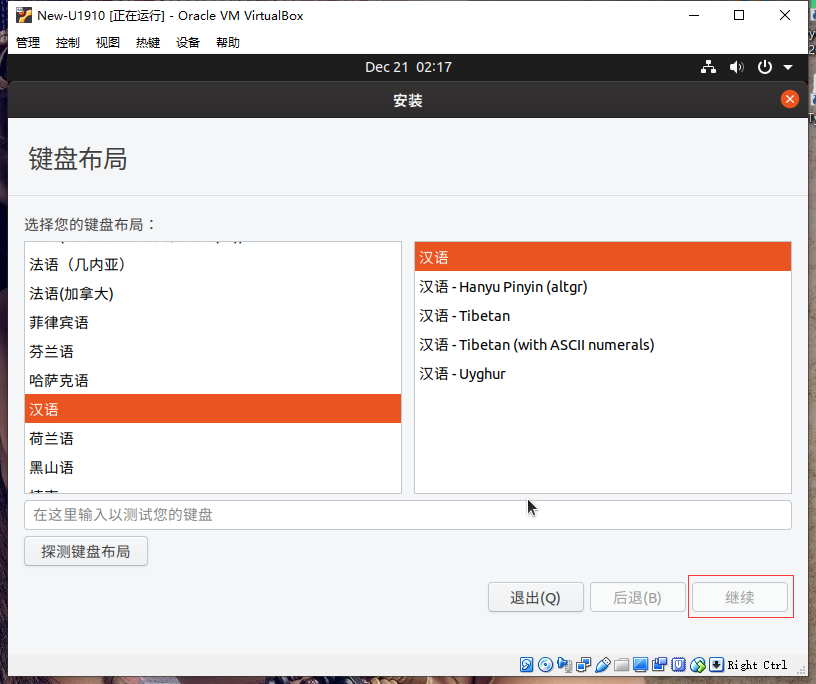Minimize the VirtualBox window

(x=694, y=16)
